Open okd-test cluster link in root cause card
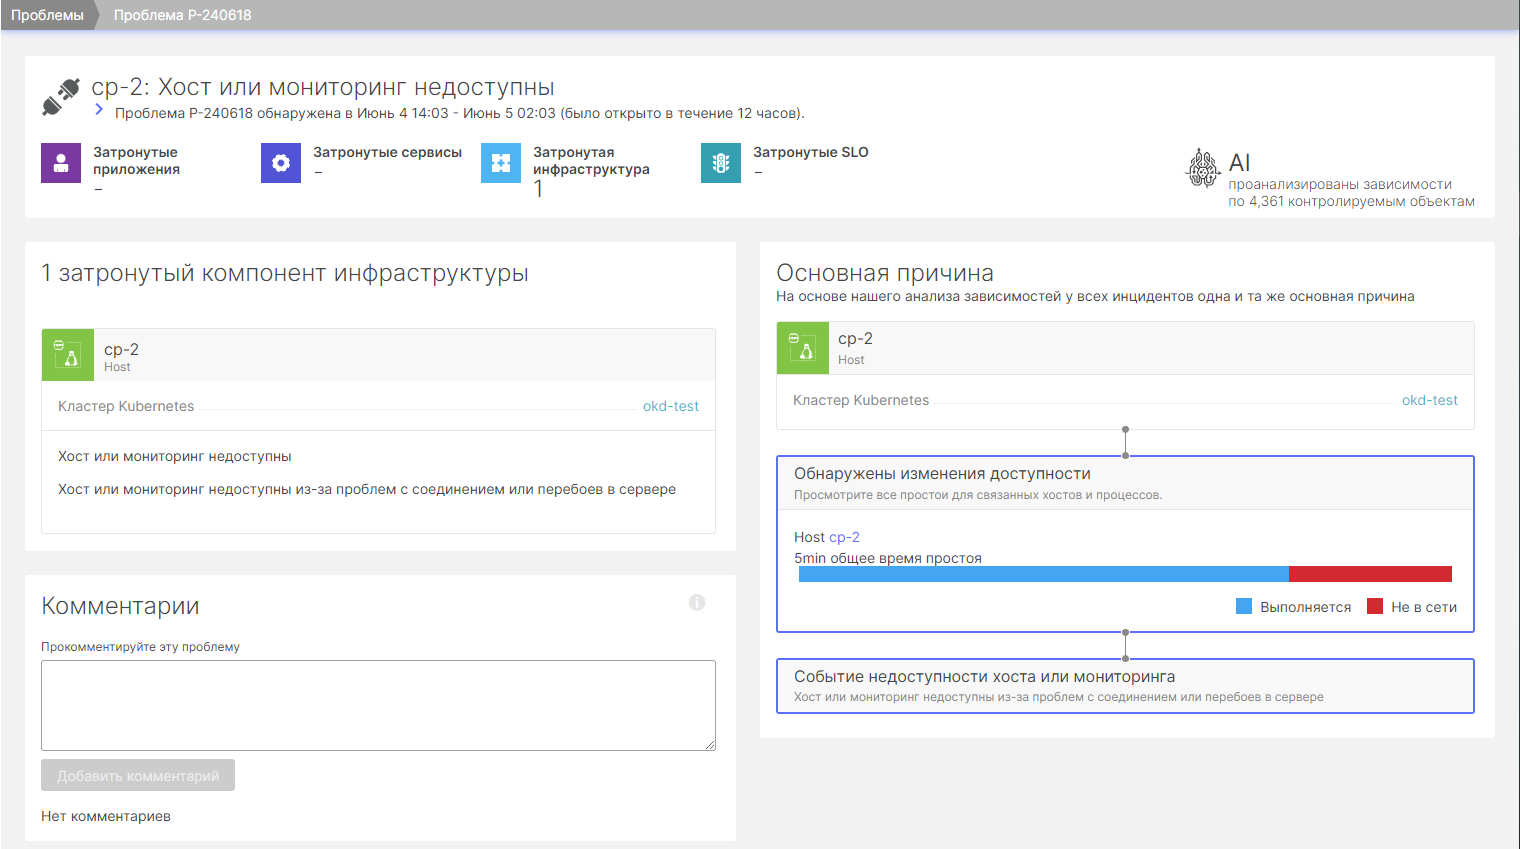The height and width of the screenshot is (849, 1520). 1429,400
